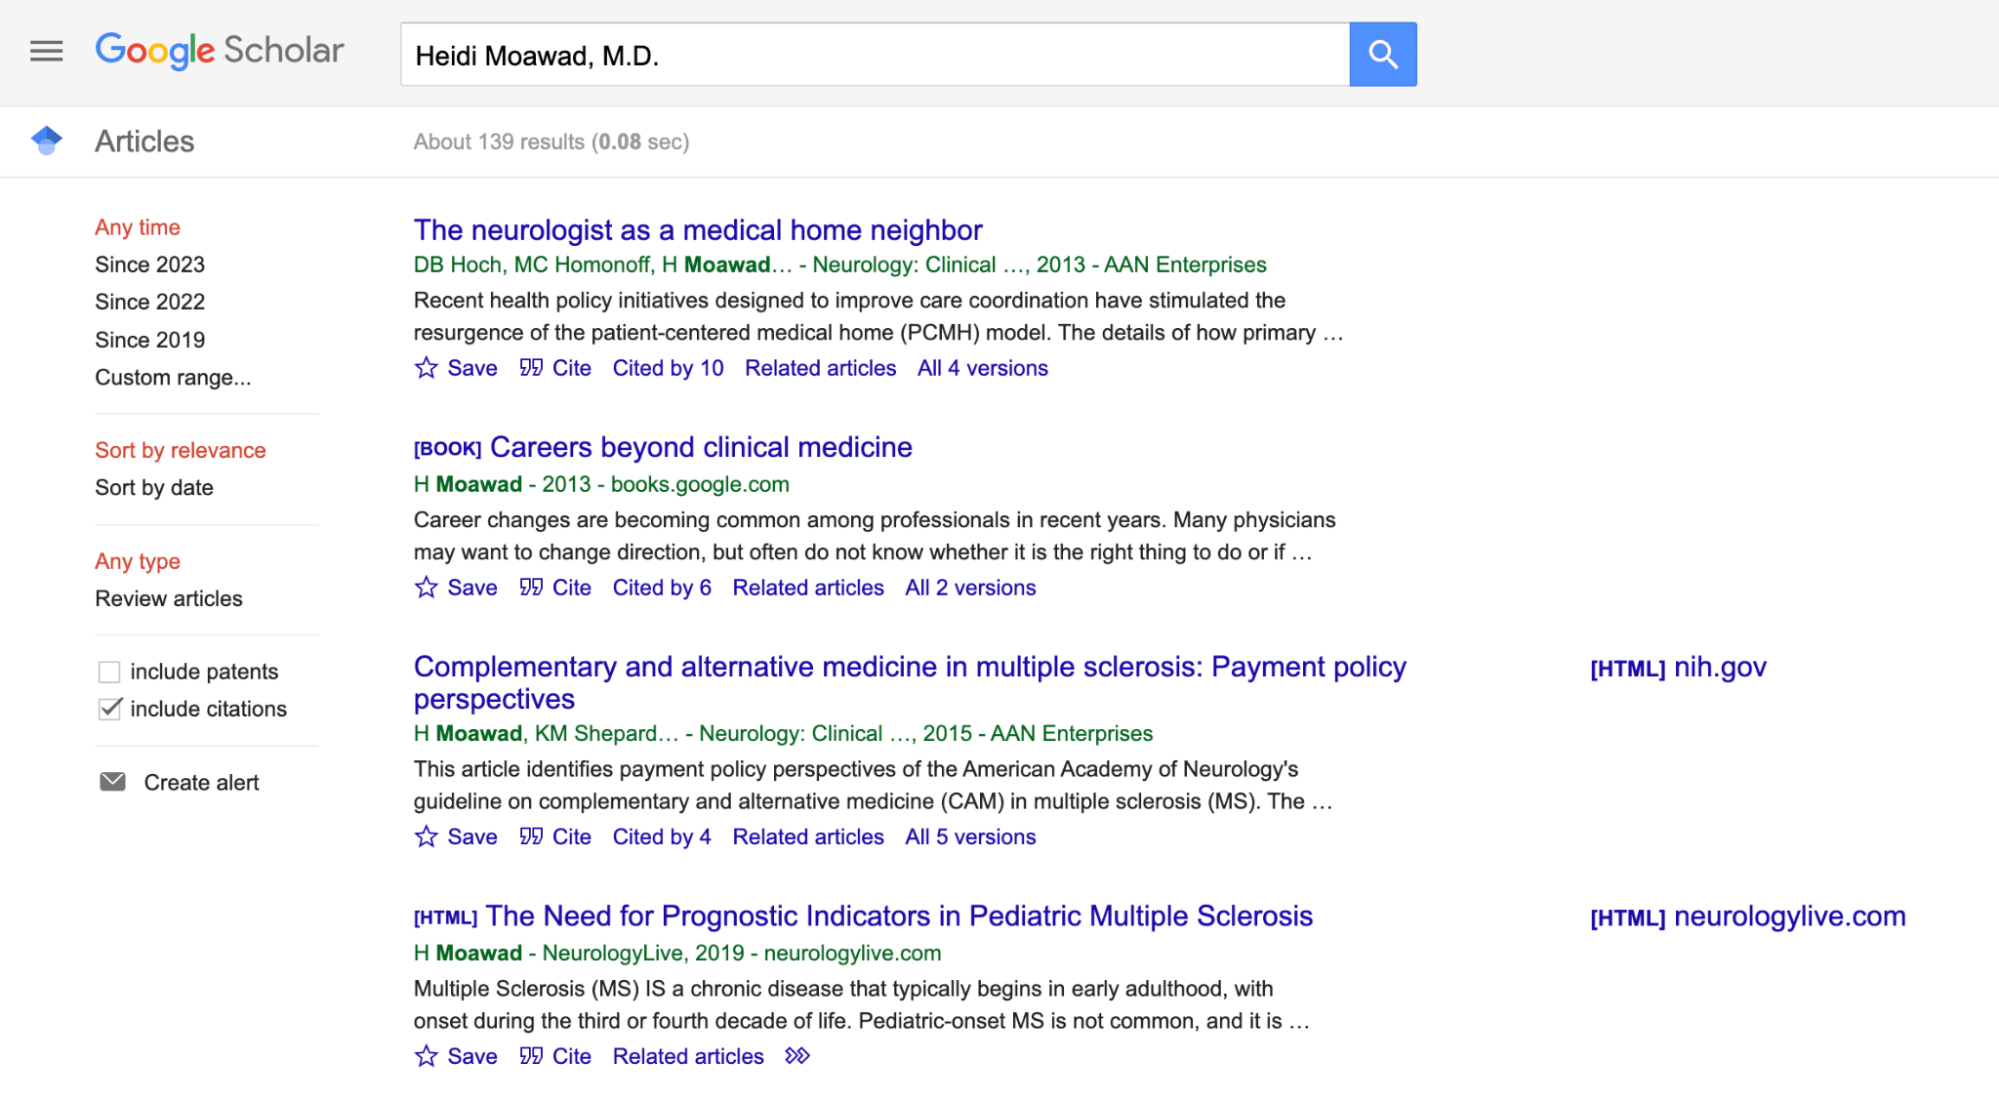
Task: Filter results by Since 2023
Action: click(x=149, y=264)
